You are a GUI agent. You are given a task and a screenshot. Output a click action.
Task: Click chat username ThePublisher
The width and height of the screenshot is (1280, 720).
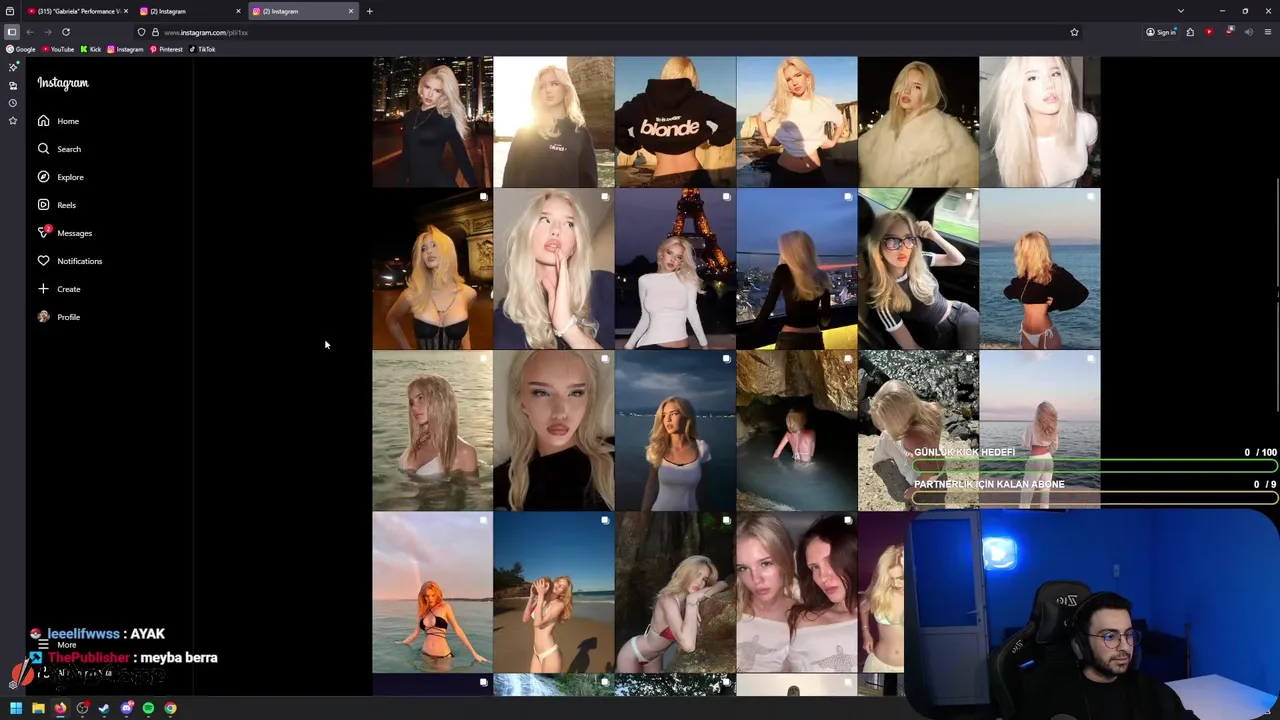click(x=89, y=658)
